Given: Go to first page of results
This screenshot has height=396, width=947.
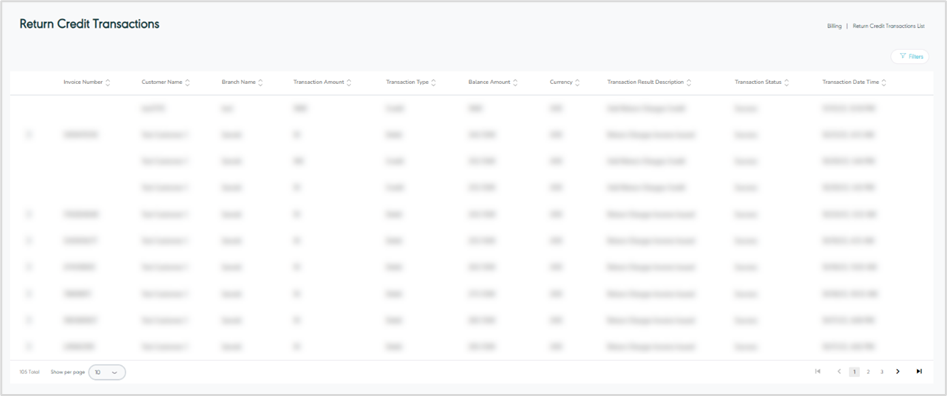Looking at the screenshot, I should [x=818, y=372].
